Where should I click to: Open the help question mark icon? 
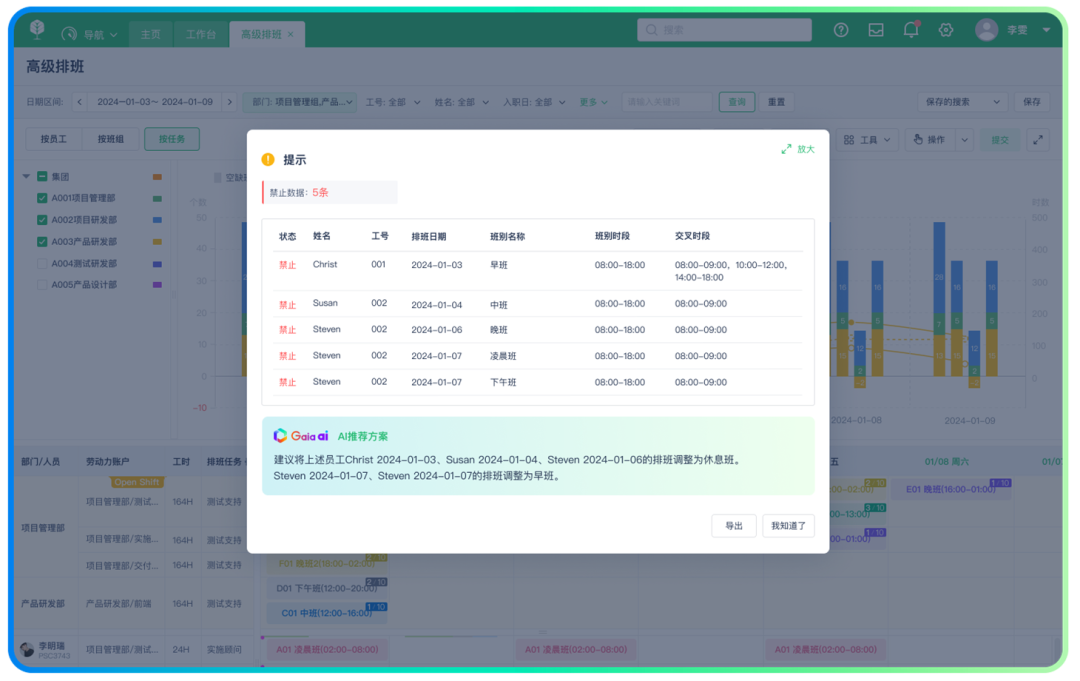tap(841, 30)
